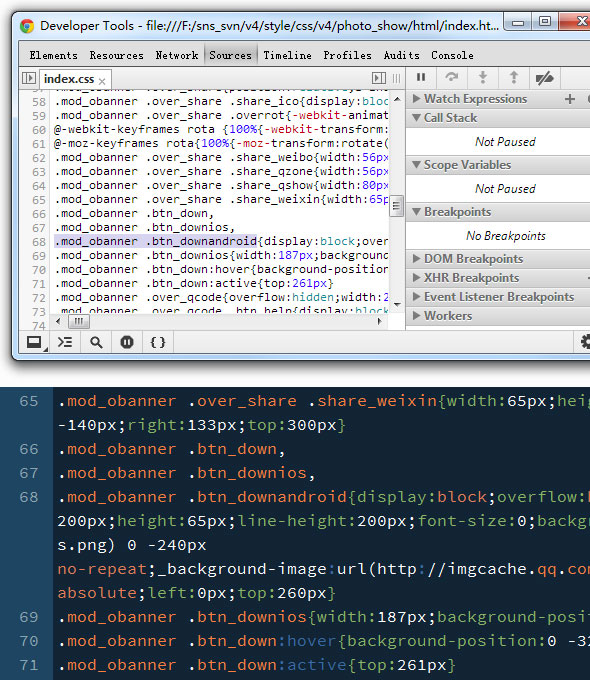The height and width of the screenshot is (680, 590).
Task: Click the step over icon
Action: pos(452,77)
